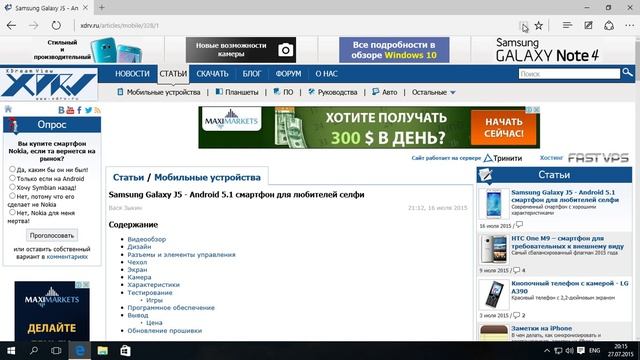The image size is (640, 360).
Task: Click the Поиск search input field
Action: [x=569, y=73]
